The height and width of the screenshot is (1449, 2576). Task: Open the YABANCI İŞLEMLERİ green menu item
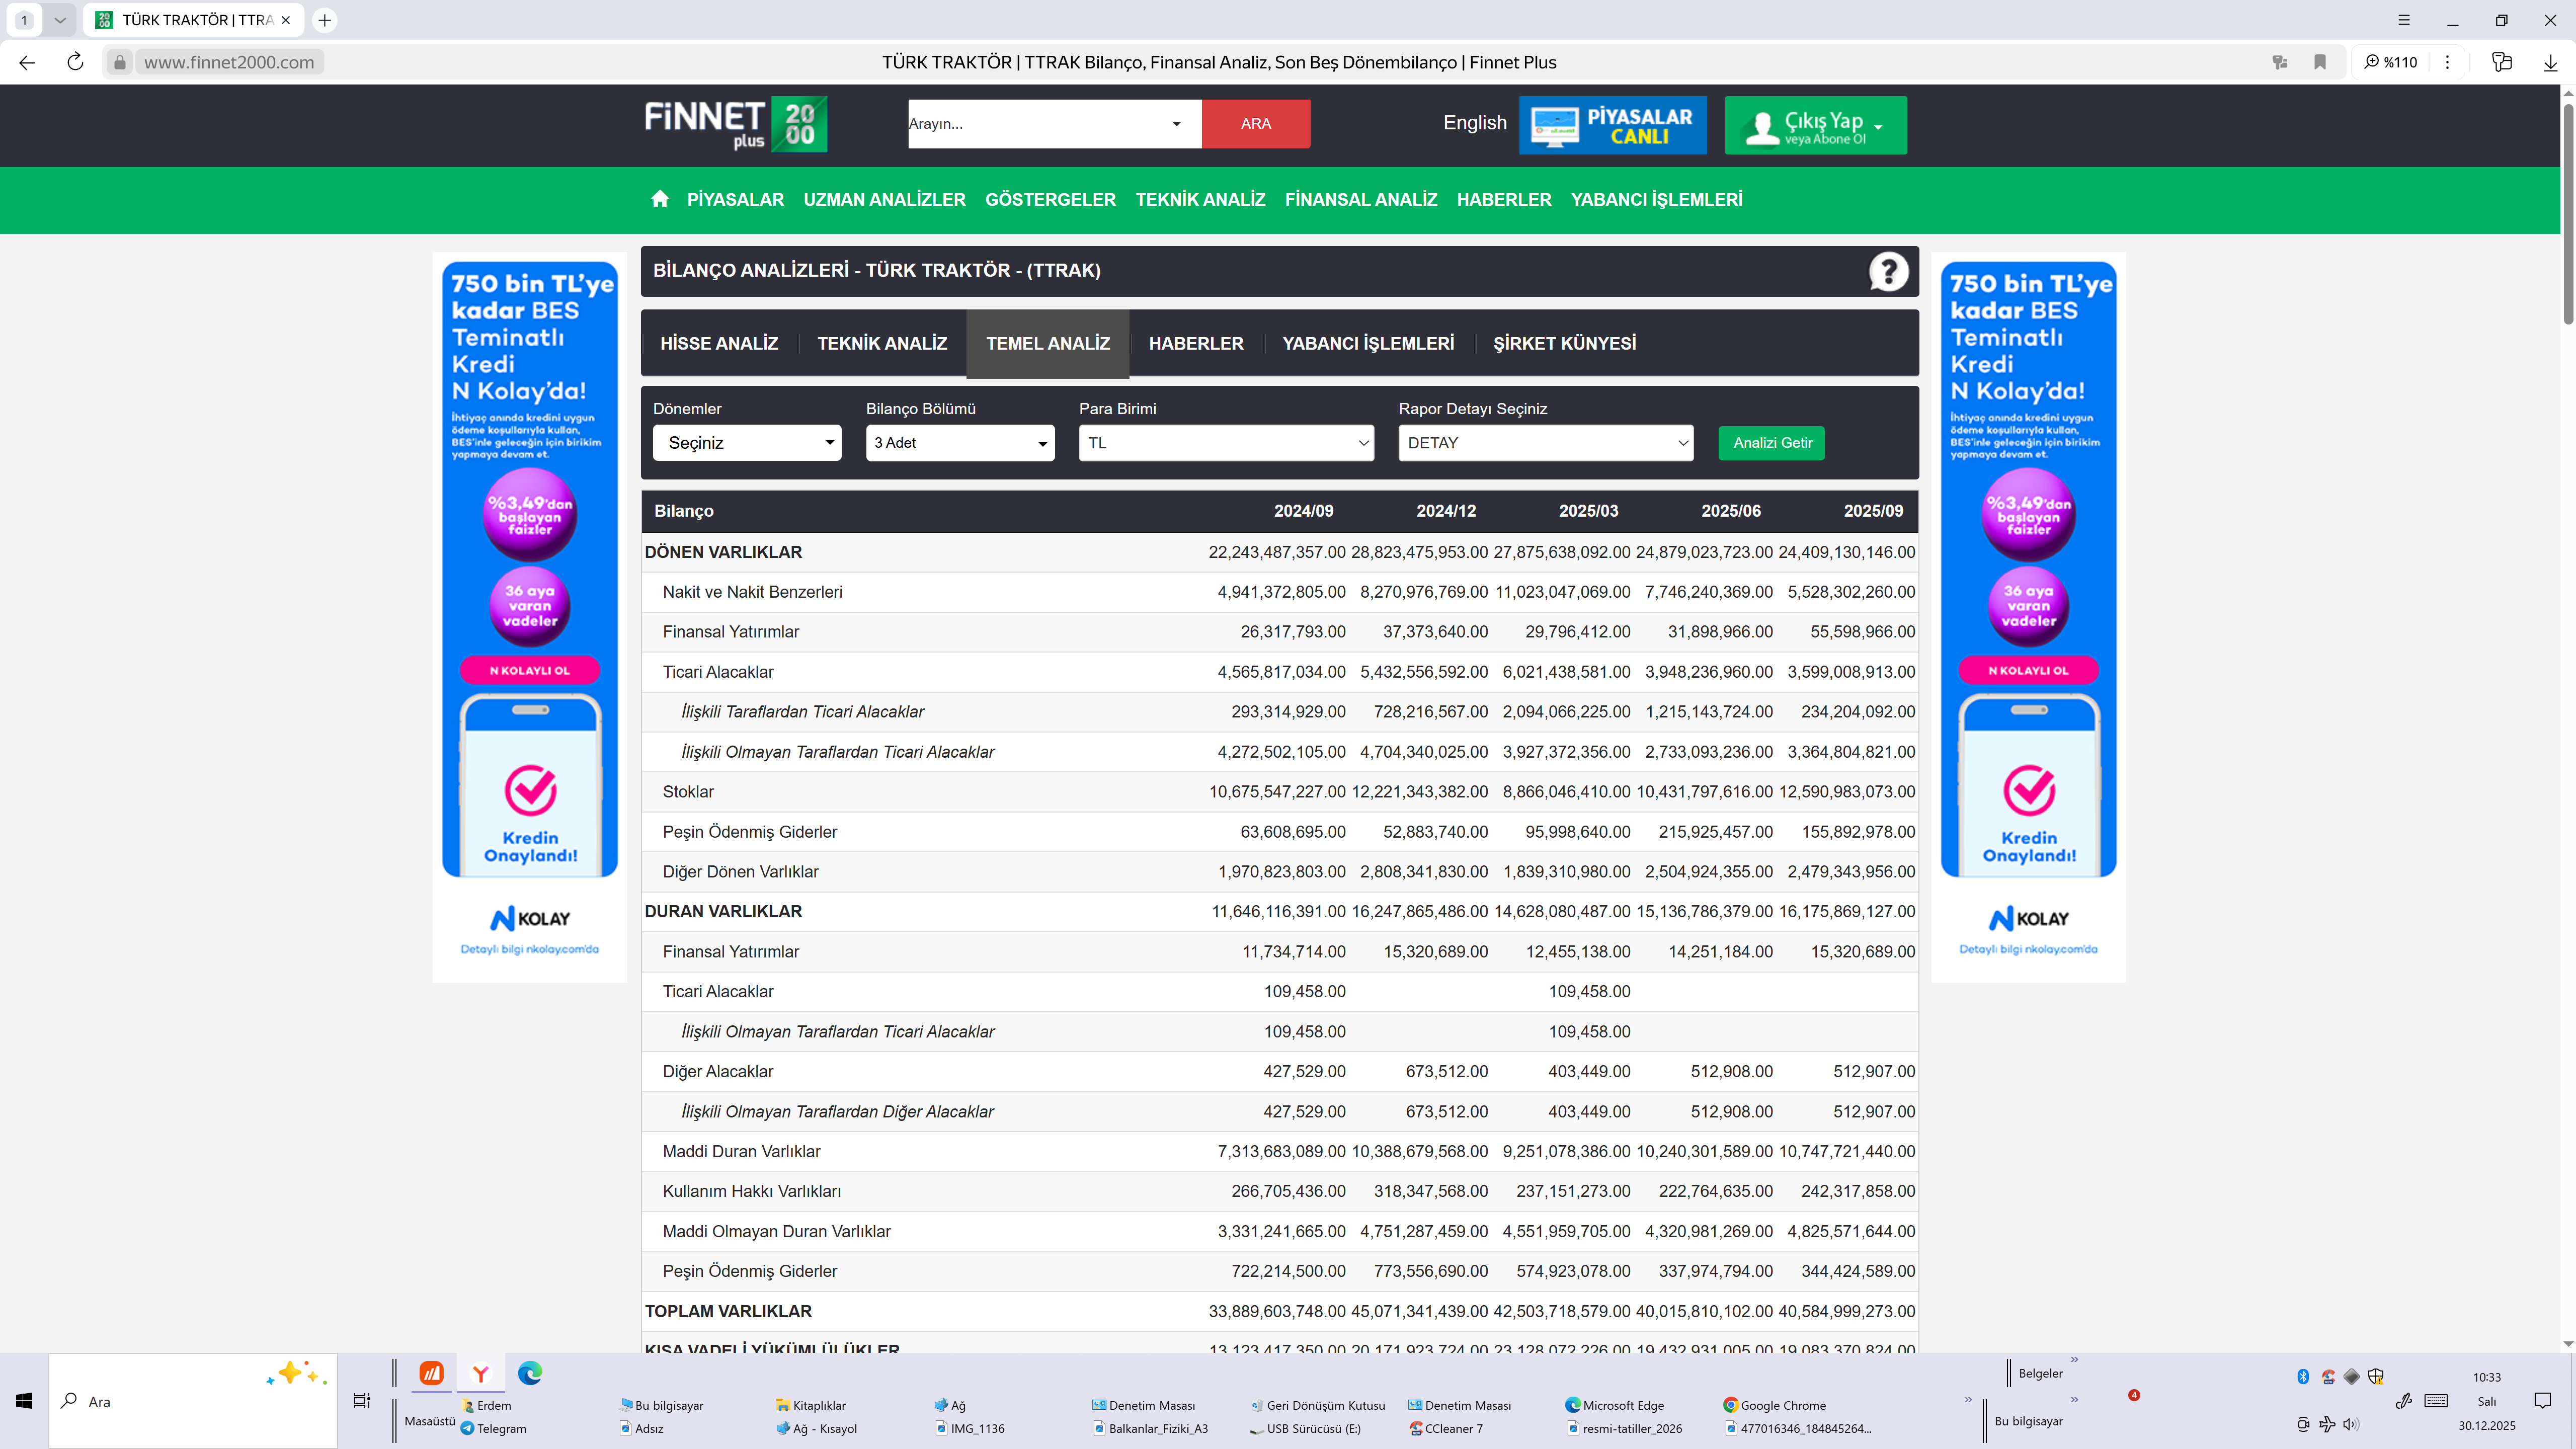click(x=1656, y=200)
